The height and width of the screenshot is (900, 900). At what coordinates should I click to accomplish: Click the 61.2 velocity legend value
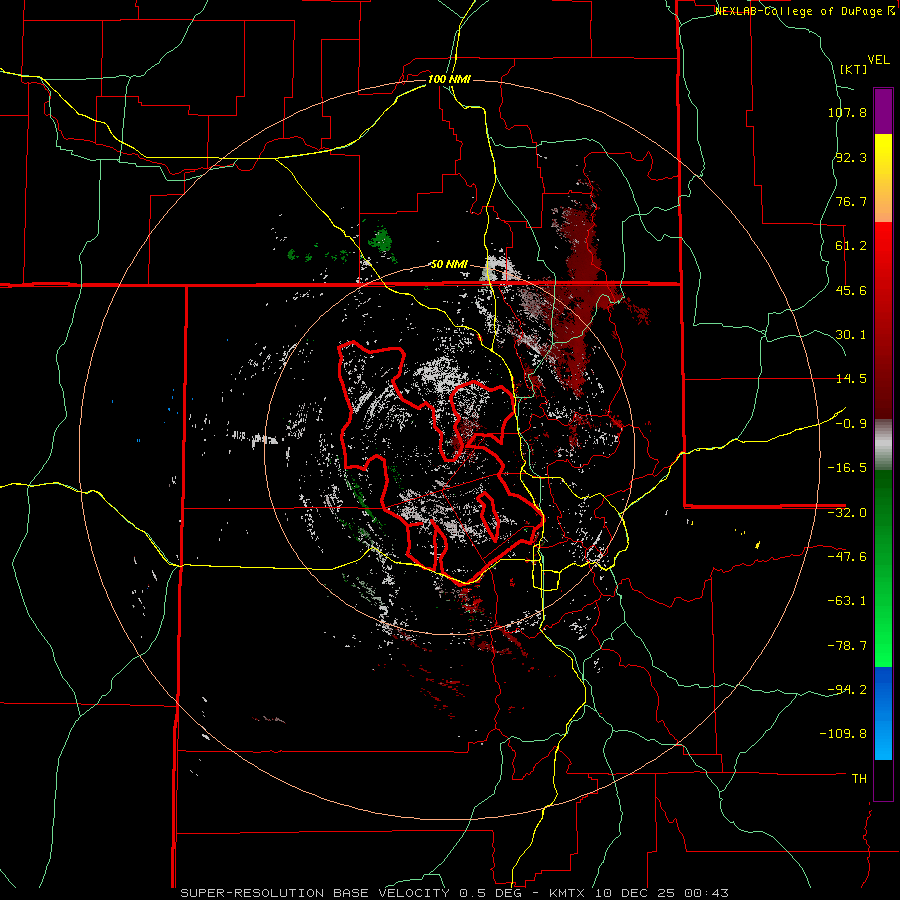pyautogui.click(x=851, y=246)
